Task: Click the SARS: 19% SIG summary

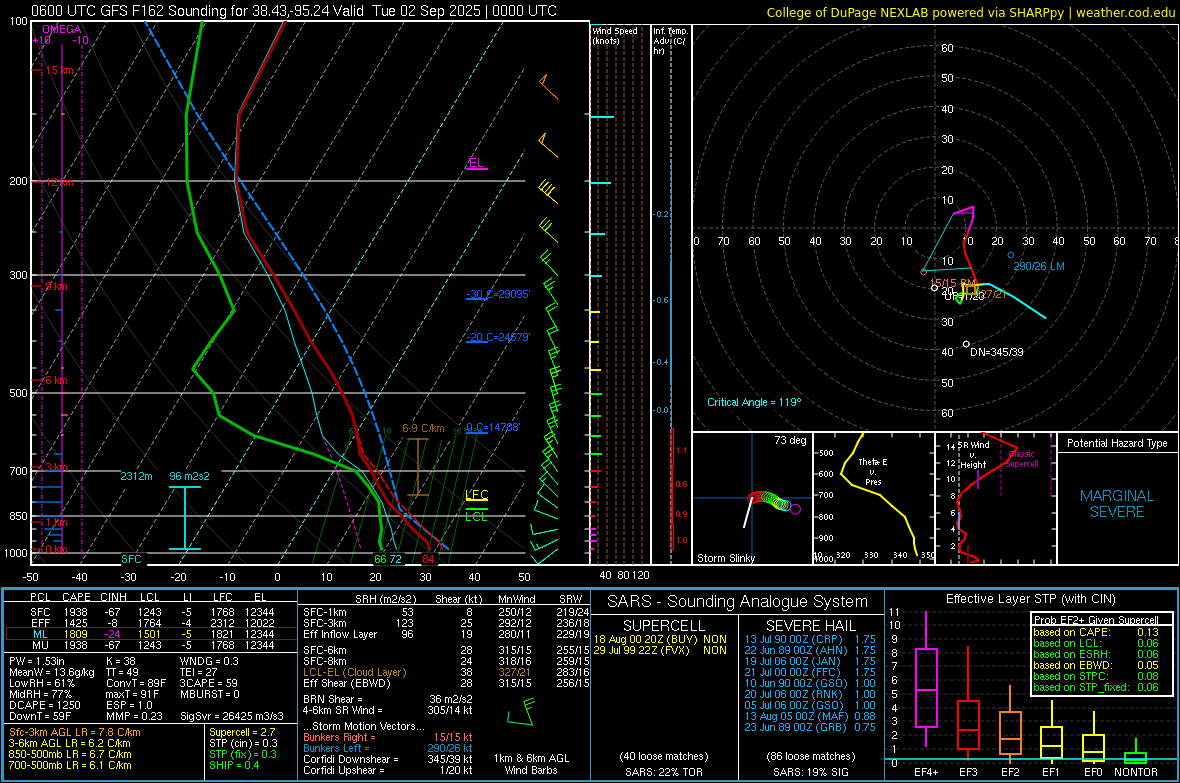Action: 810,772
